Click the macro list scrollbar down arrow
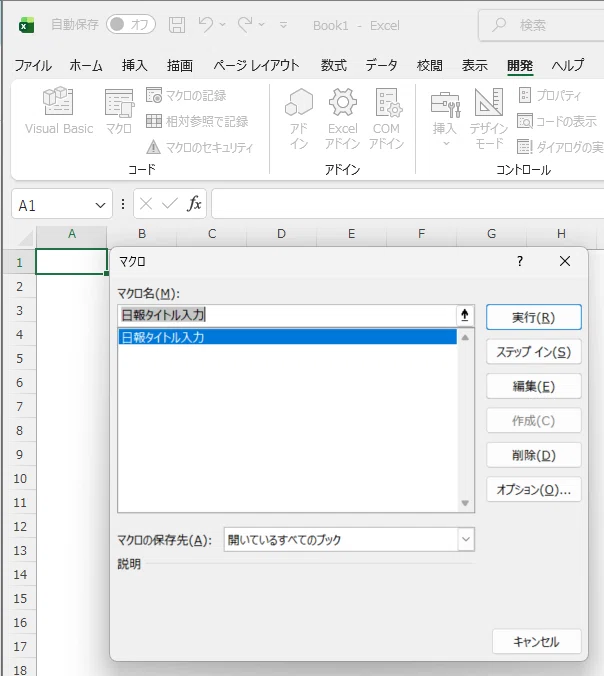604x676 pixels. tap(465, 503)
